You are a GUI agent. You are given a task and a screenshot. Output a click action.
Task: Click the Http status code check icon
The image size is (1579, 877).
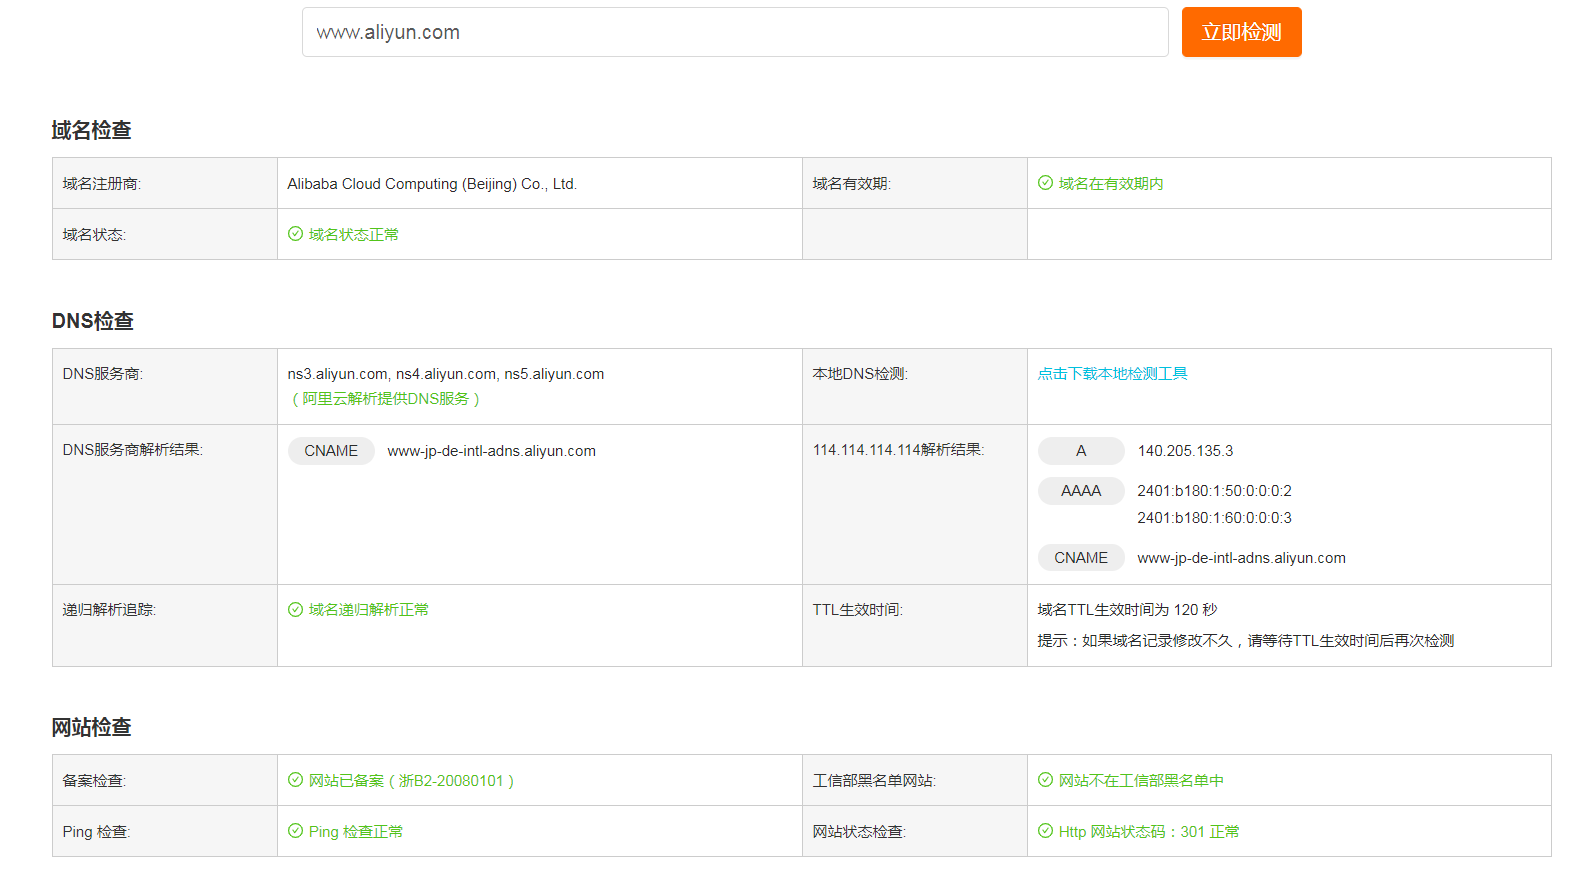(x=1045, y=831)
